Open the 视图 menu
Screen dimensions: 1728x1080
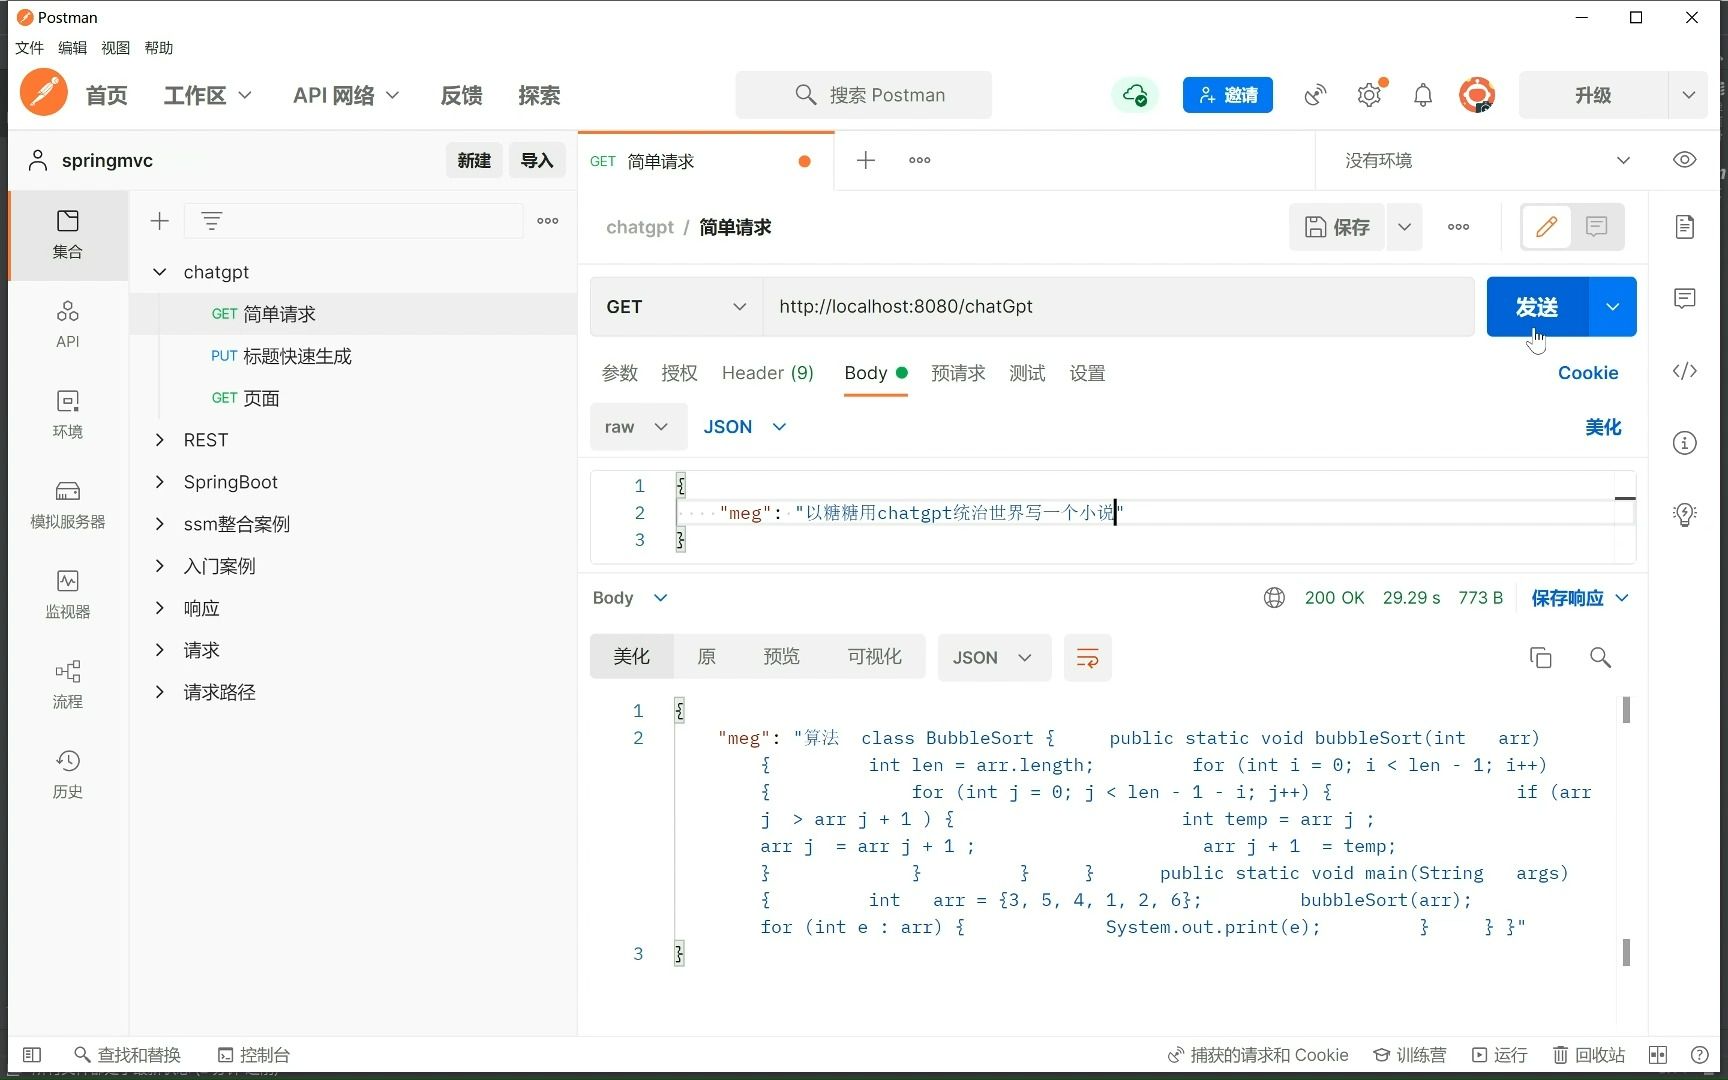[115, 48]
